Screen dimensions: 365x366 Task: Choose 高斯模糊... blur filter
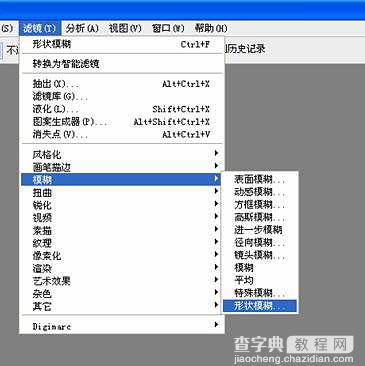[260, 217]
